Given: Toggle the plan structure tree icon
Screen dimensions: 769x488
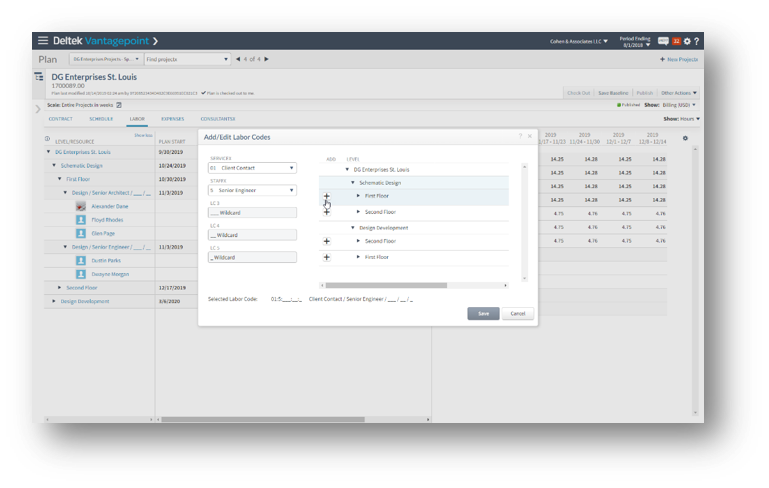Looking at the screenshot, I should click(39, 77).
